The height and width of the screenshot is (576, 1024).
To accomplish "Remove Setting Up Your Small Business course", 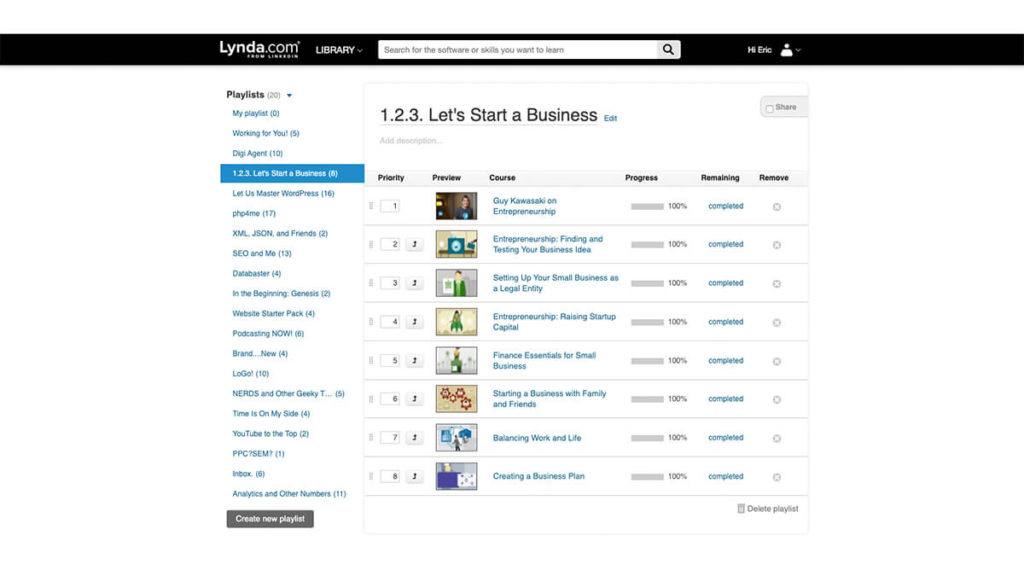I will point(777,284).
